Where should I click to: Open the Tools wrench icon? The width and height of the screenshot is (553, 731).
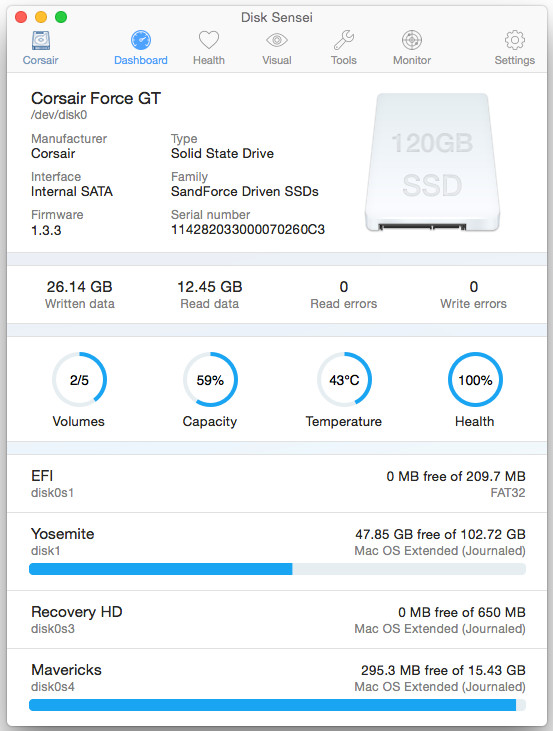344,40
